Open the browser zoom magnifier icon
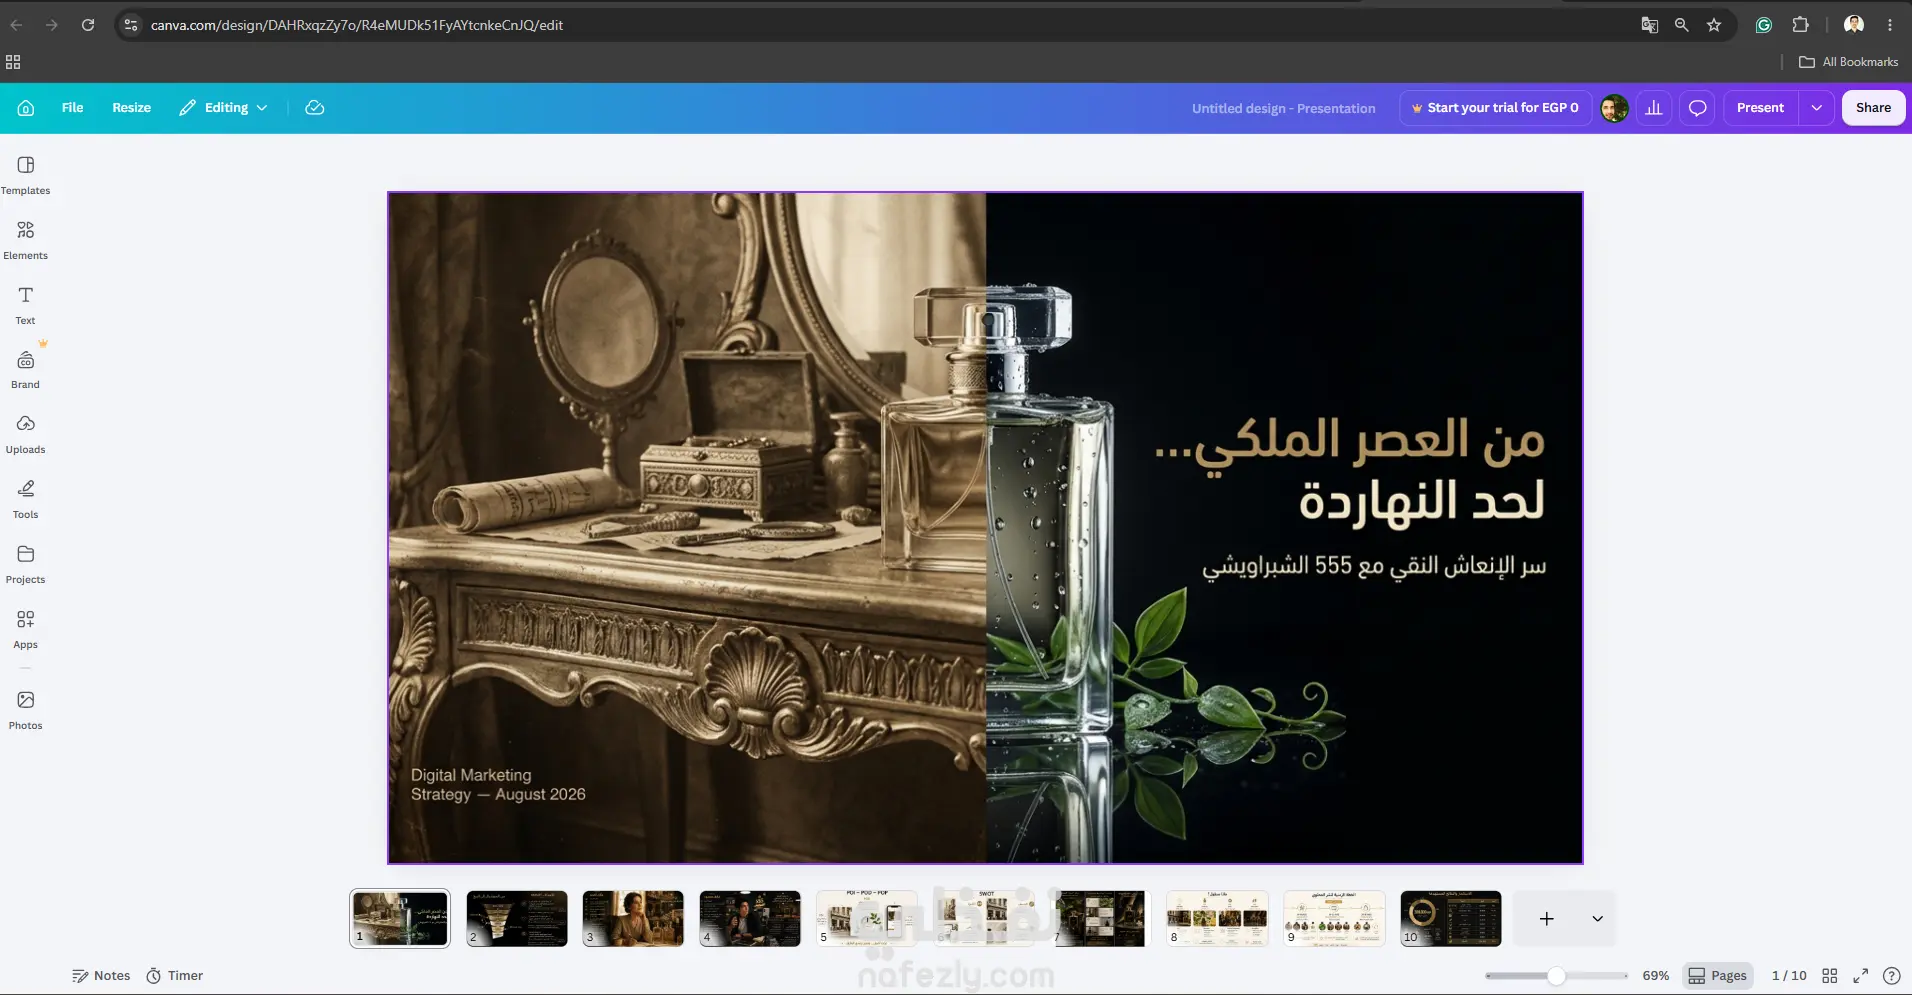 click(x=1682, y=25)
